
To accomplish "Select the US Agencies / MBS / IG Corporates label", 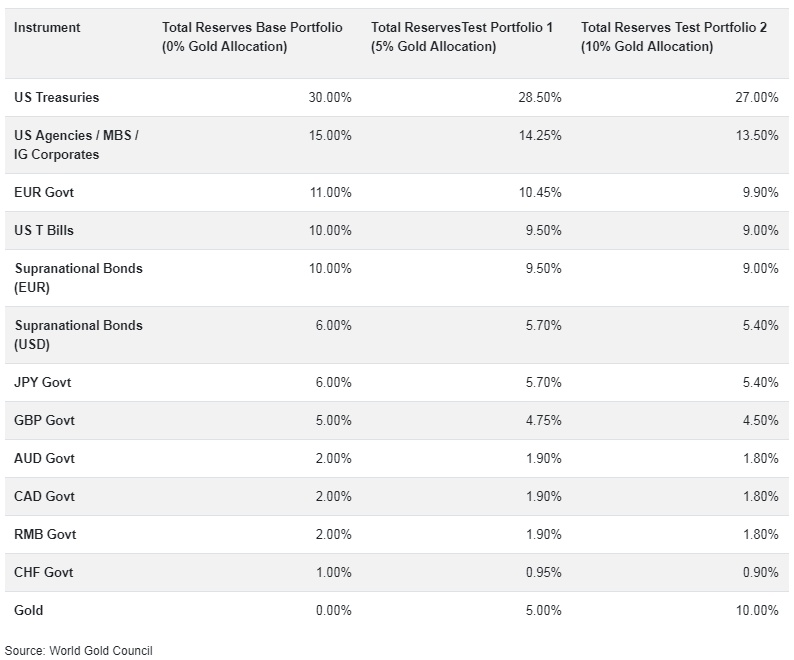I will pyautogui.click(x=76, y=145).
